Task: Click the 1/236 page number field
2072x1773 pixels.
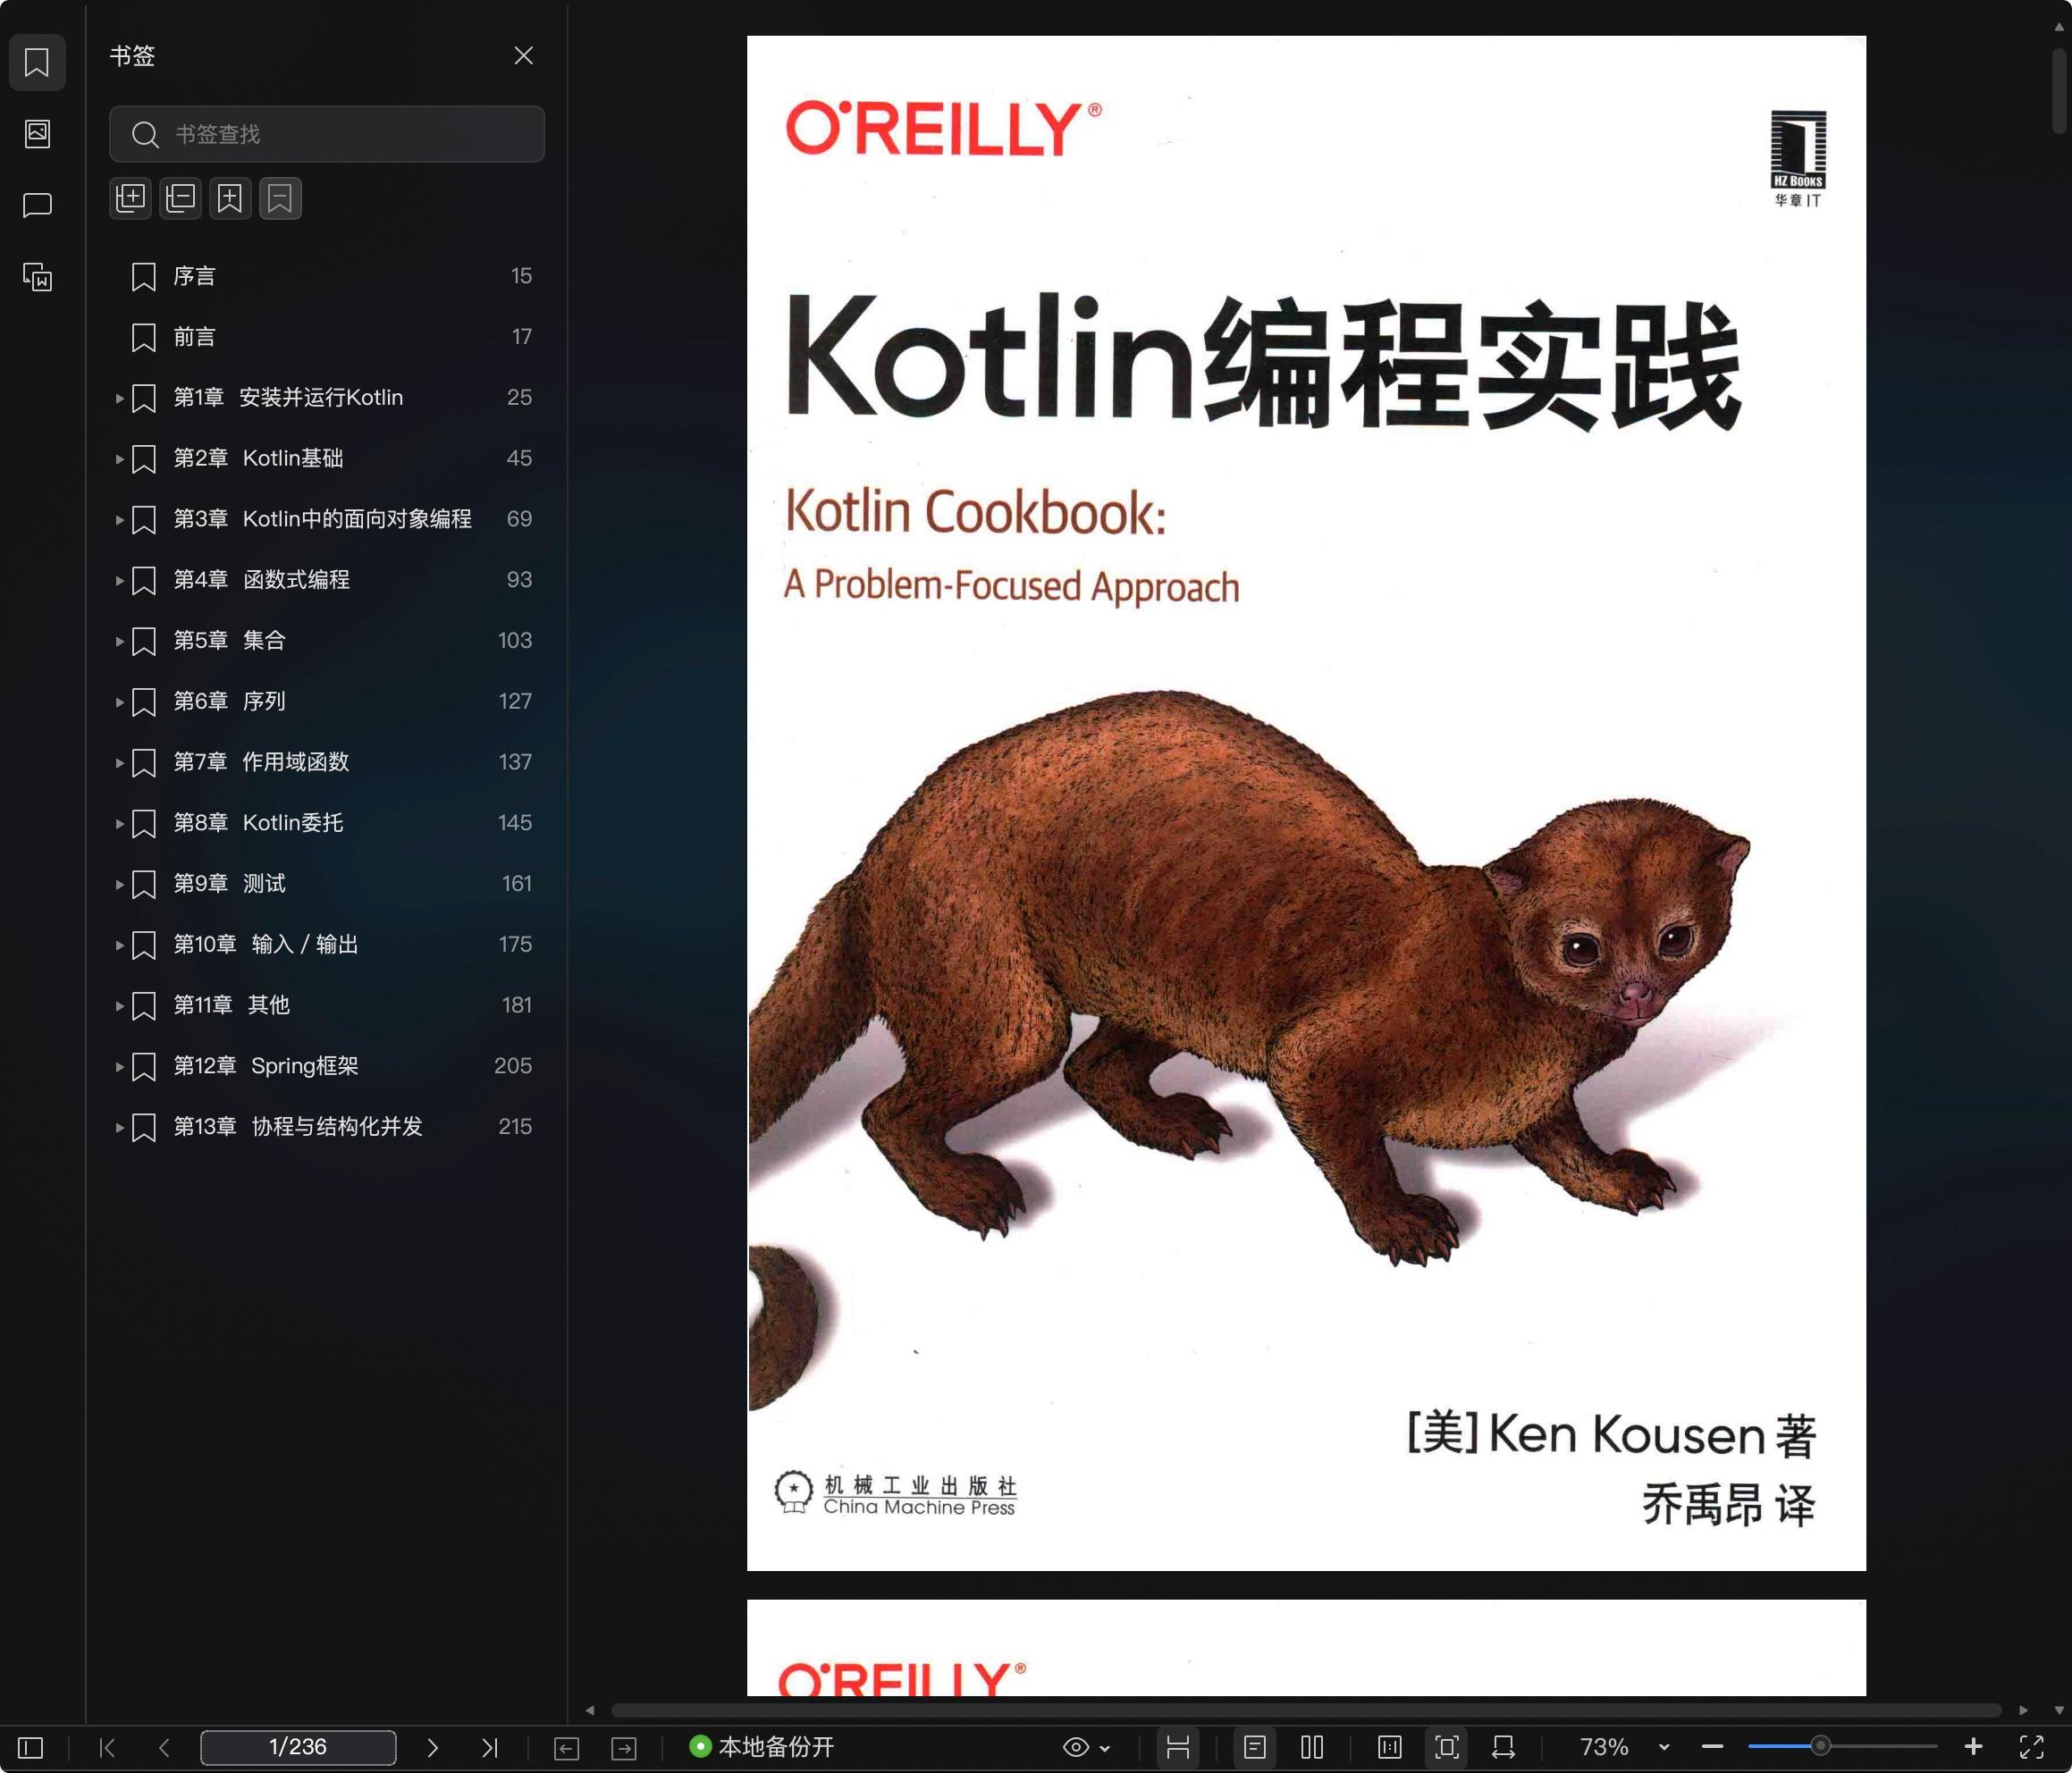Action: tap(298, 1747)
